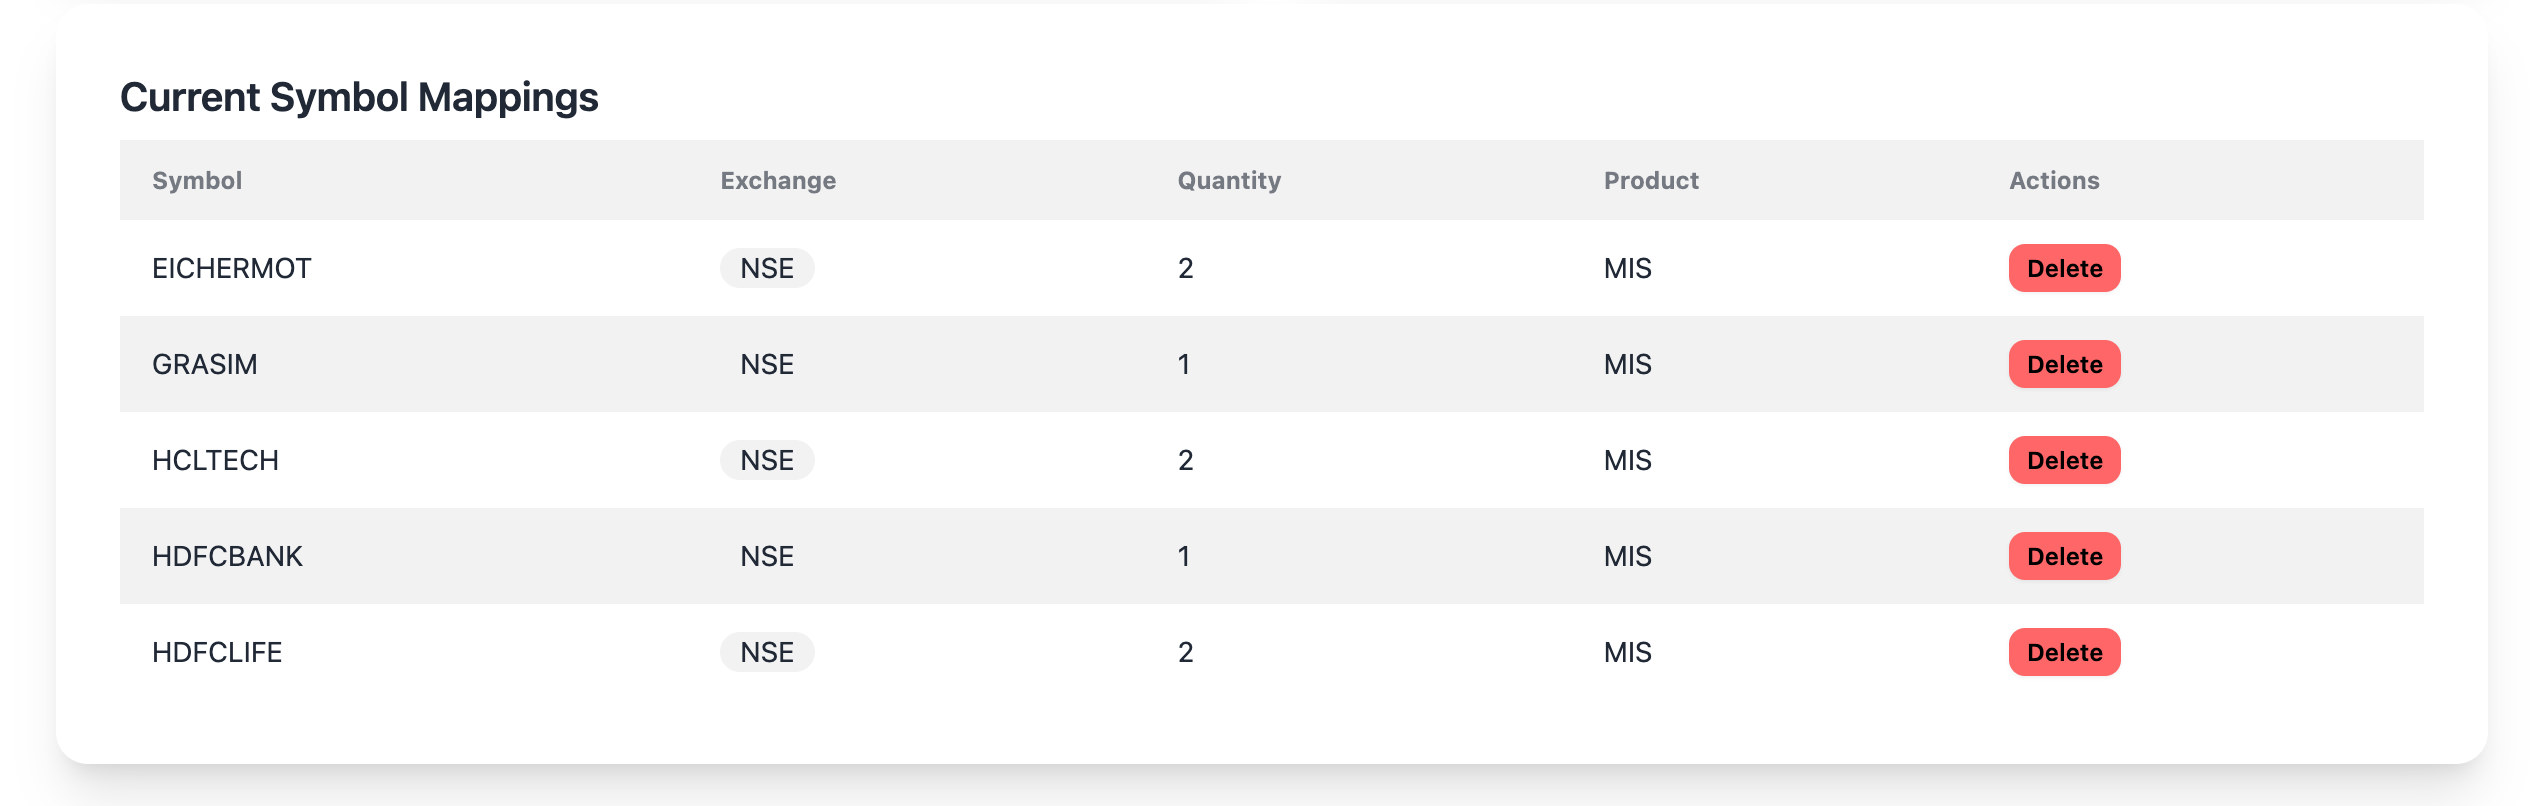Select the EICHERMOT symbol cell

coord(232,268)
